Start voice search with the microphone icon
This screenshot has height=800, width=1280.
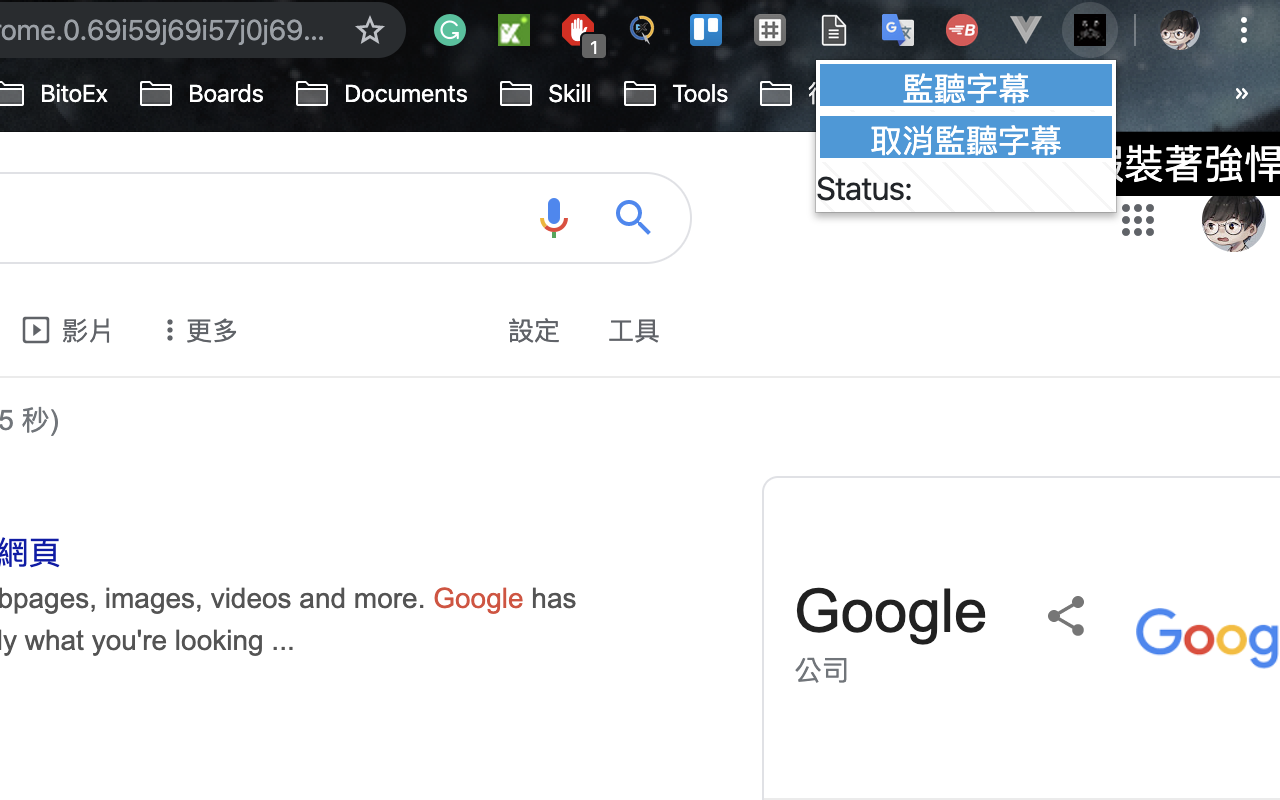click(553, 217)
